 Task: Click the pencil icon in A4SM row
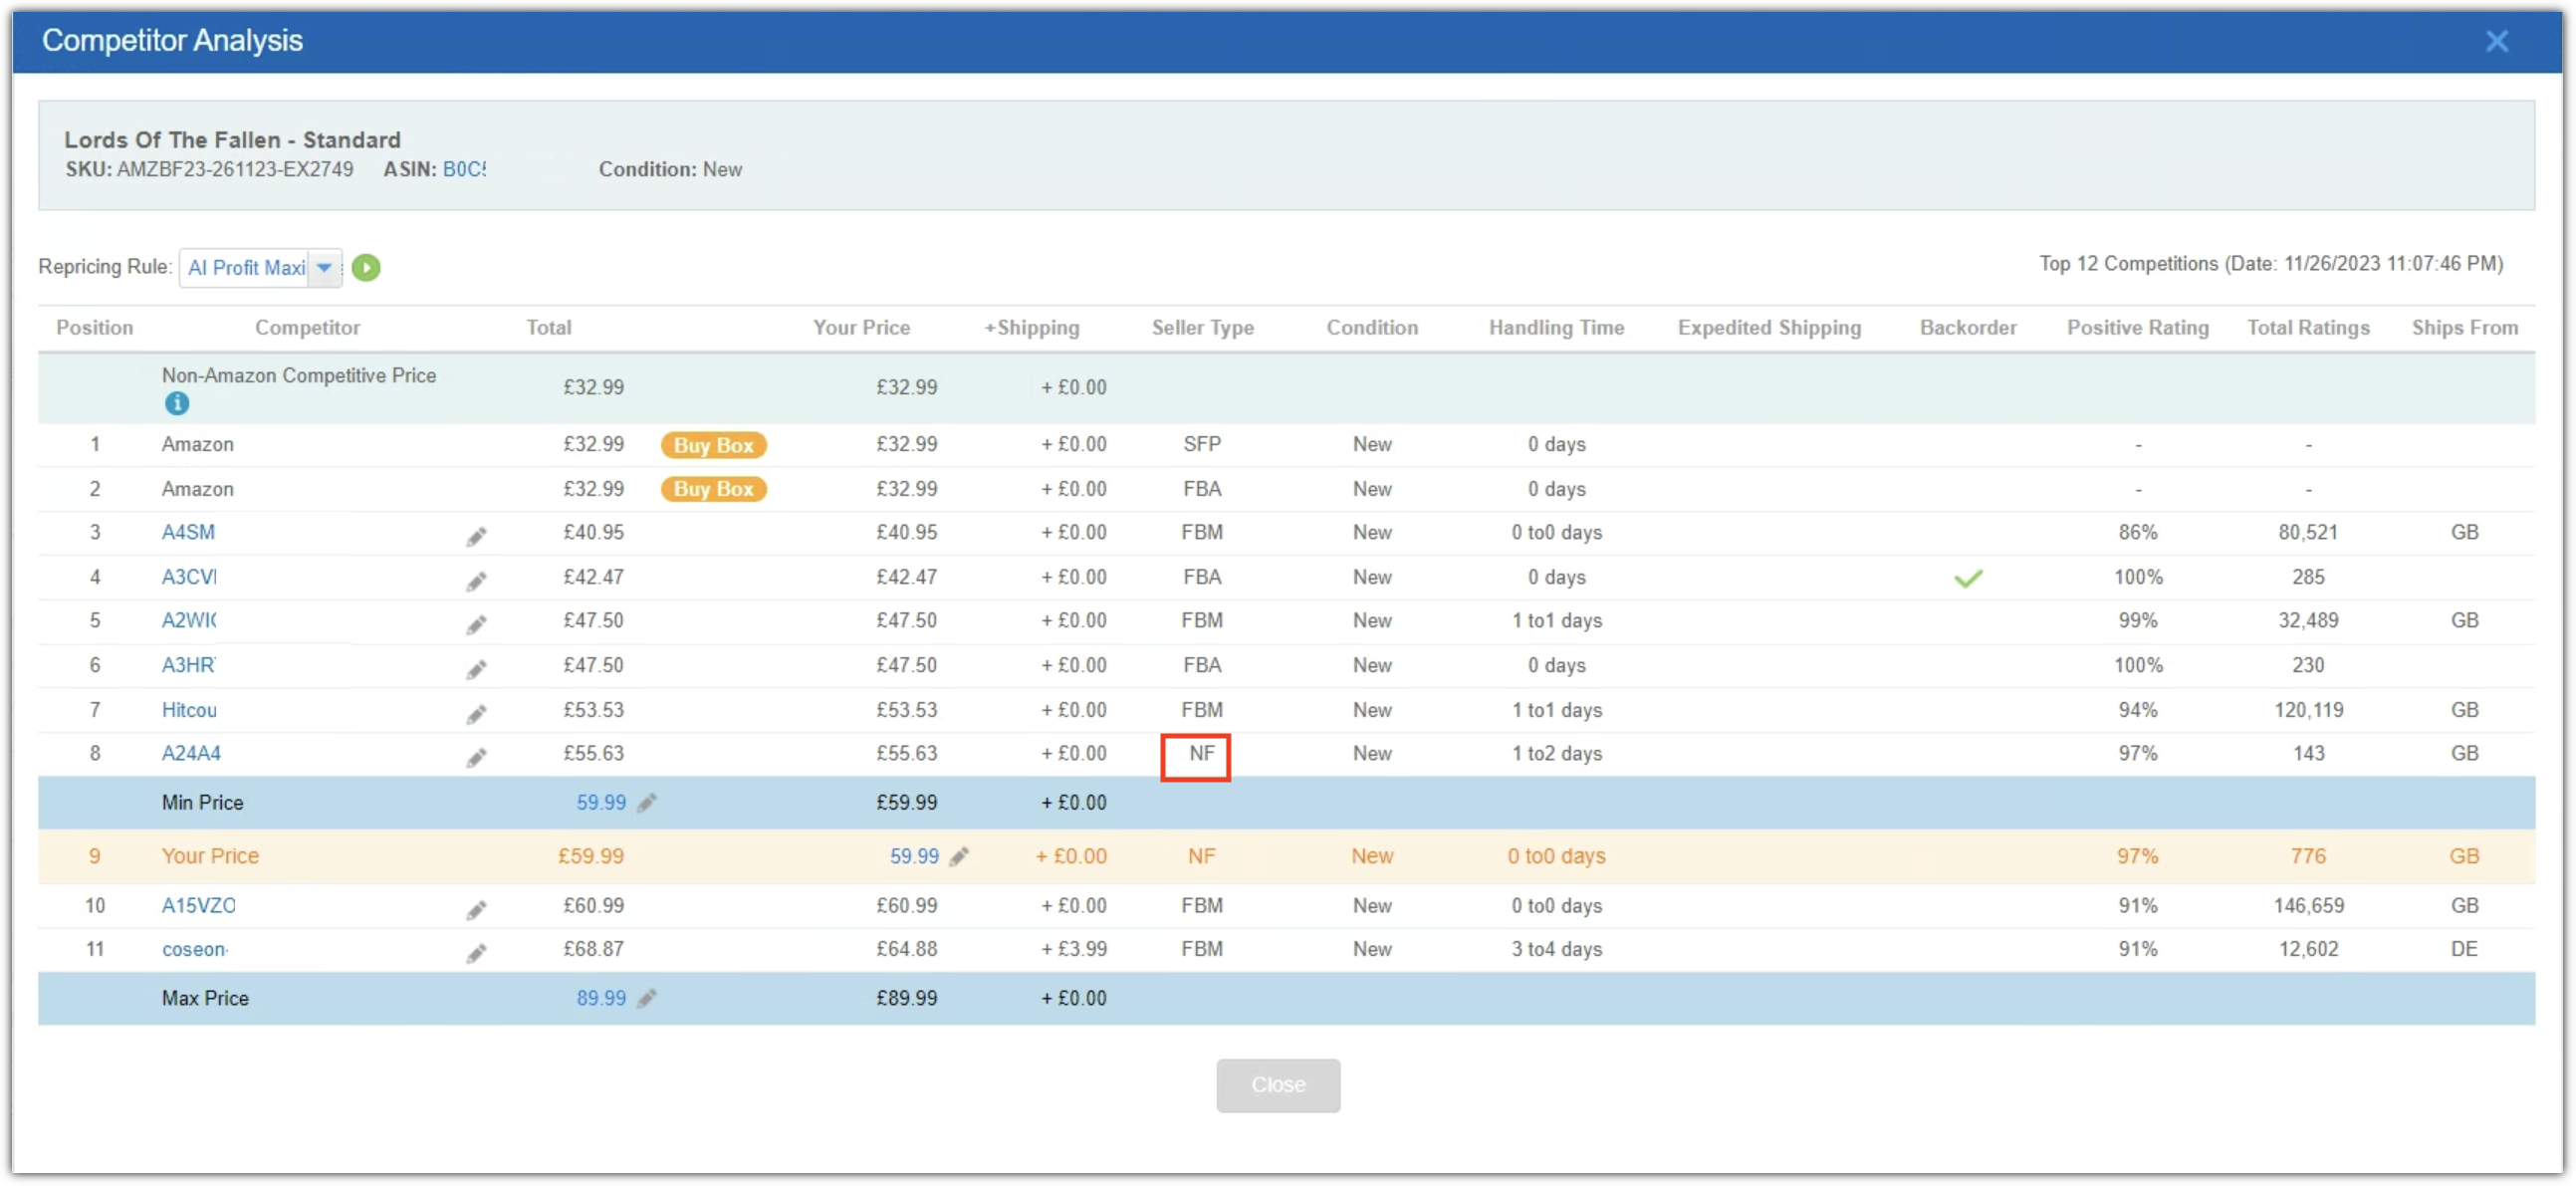coord(476,537)
